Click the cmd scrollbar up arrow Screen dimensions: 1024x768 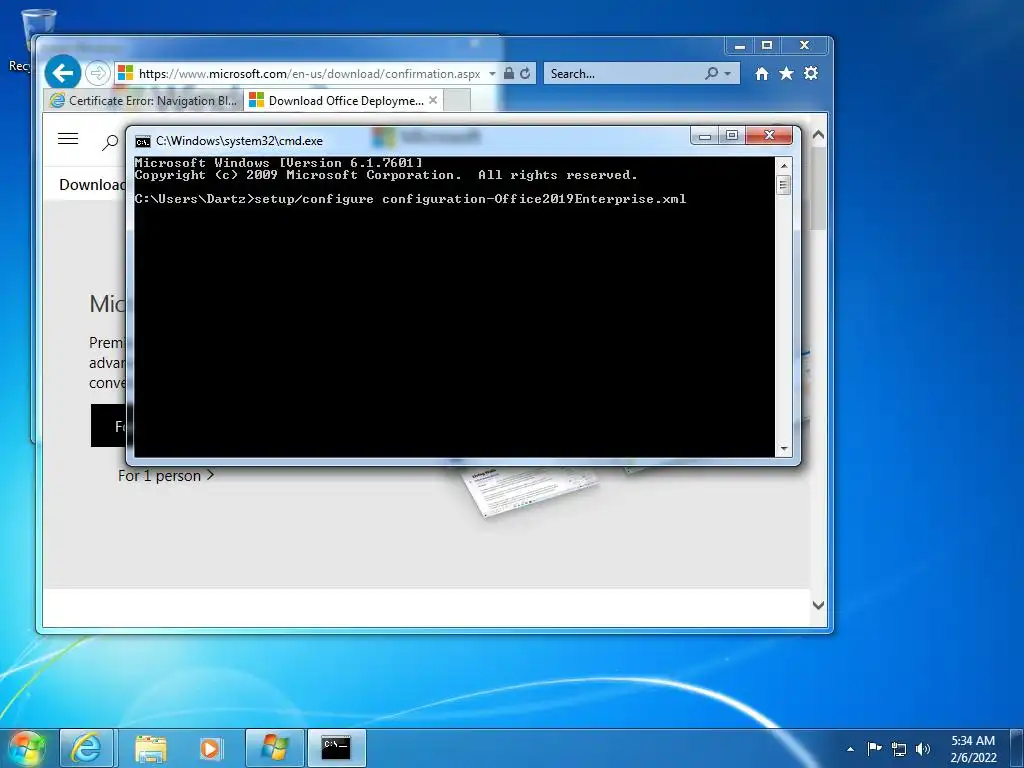coord(784,166)
